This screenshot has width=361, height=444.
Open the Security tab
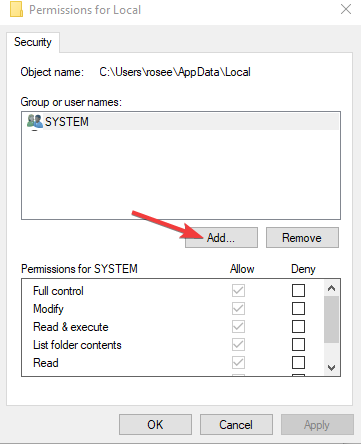(33, 42)
